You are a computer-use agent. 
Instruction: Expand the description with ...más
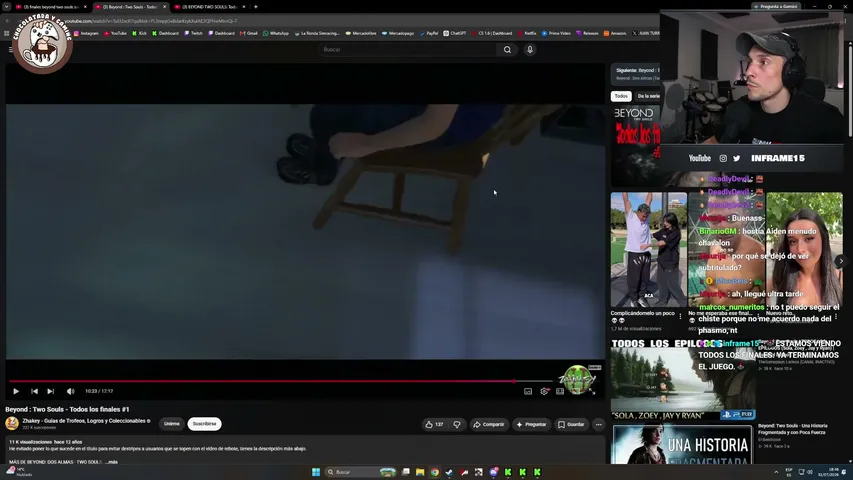pos(111,462)
